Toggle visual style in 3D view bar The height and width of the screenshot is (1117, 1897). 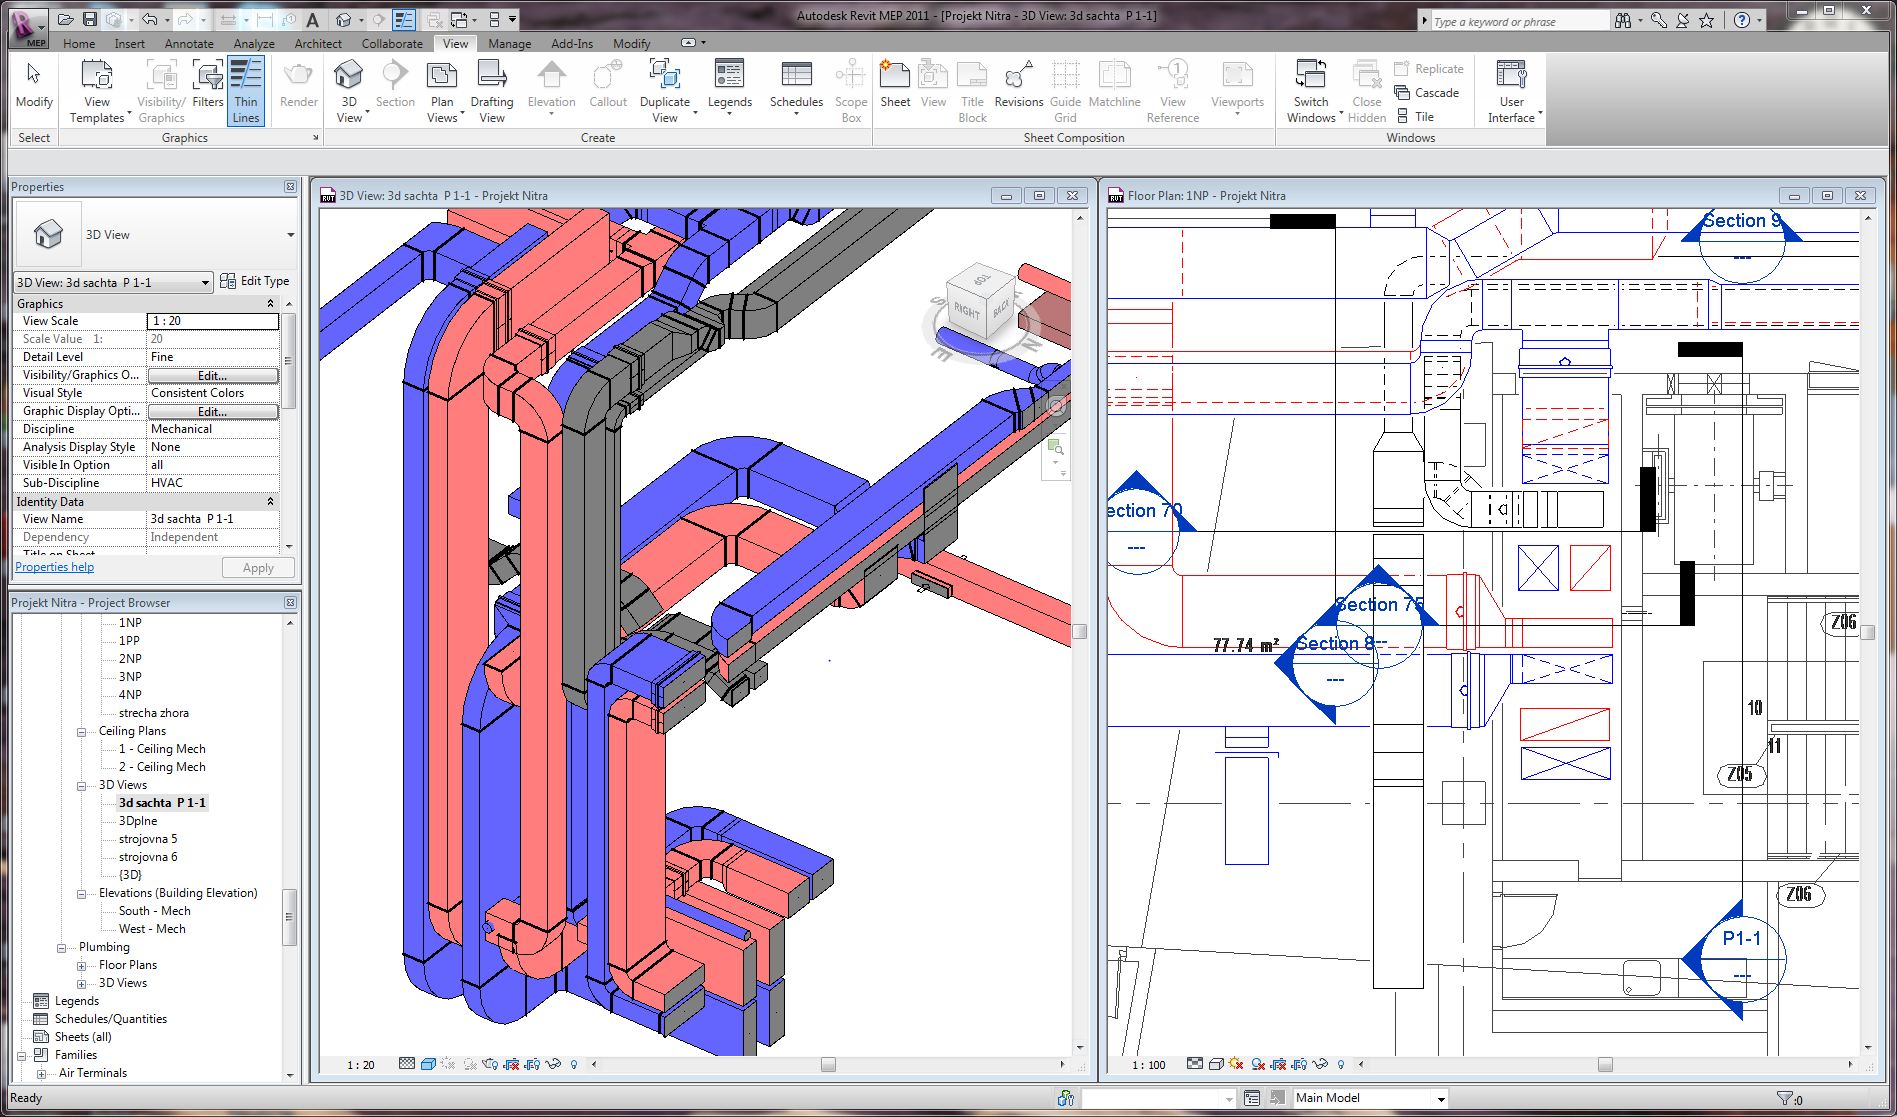[428, 1065]
